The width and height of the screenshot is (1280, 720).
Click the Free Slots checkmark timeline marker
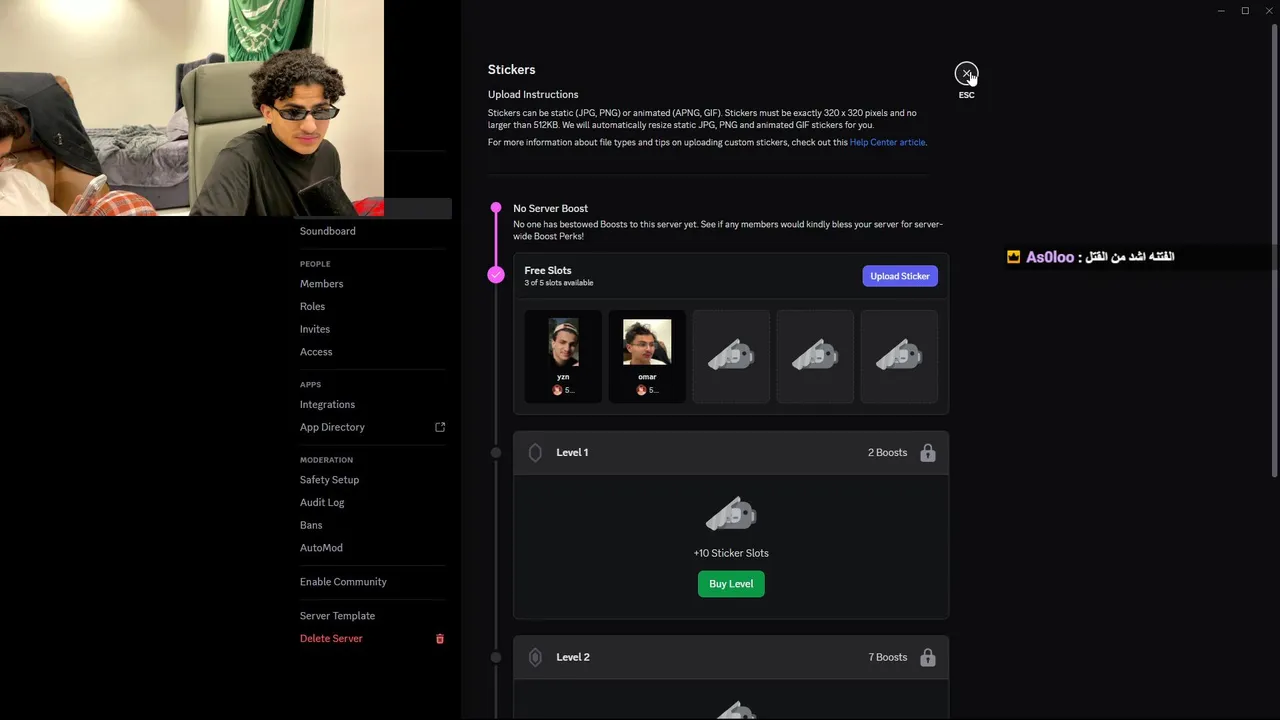[496, 274]
